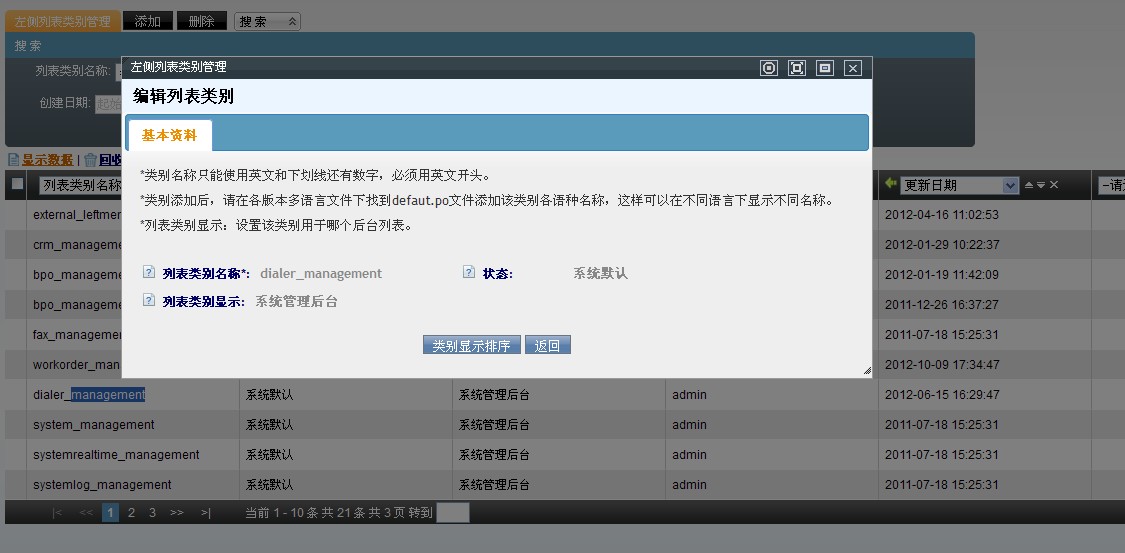Toggle the select-all checkbox in table header
1125x553 pixels.
(x=17, y=184)
